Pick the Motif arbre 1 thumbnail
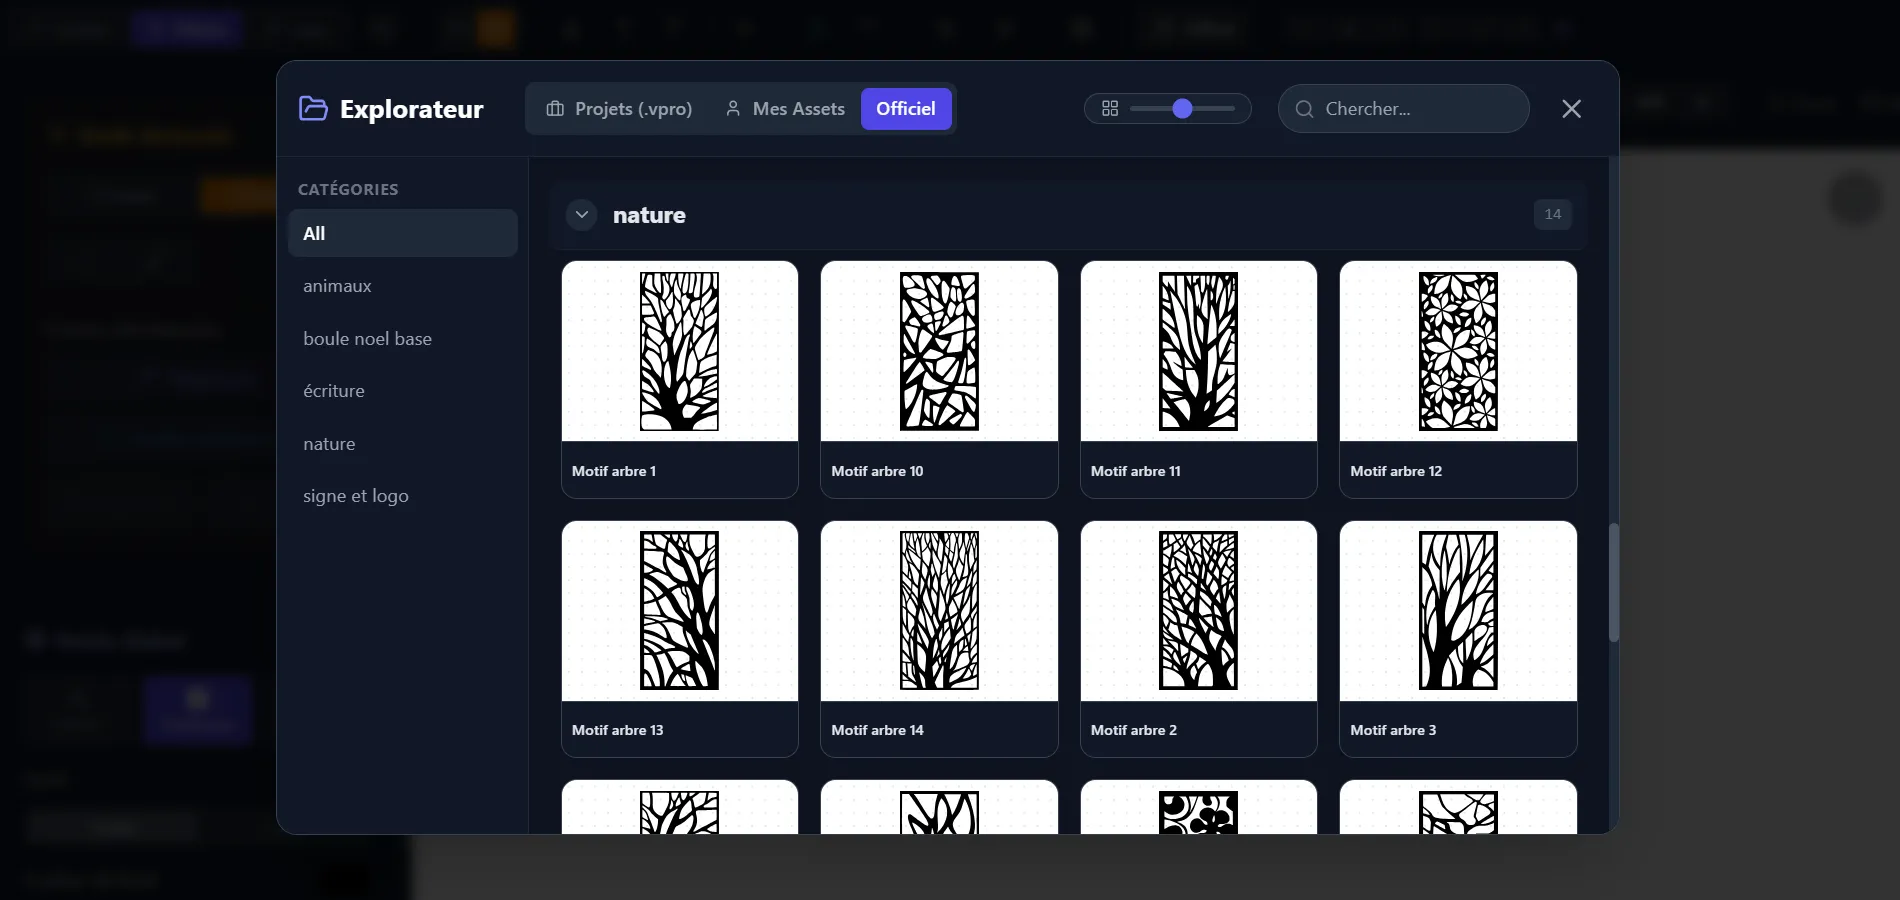 [x=679, y=352]
